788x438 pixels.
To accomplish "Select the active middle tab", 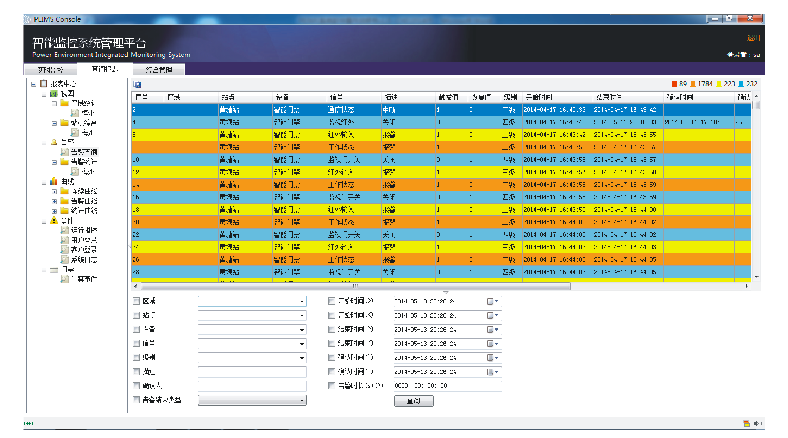I will click(x=105, y=69).
